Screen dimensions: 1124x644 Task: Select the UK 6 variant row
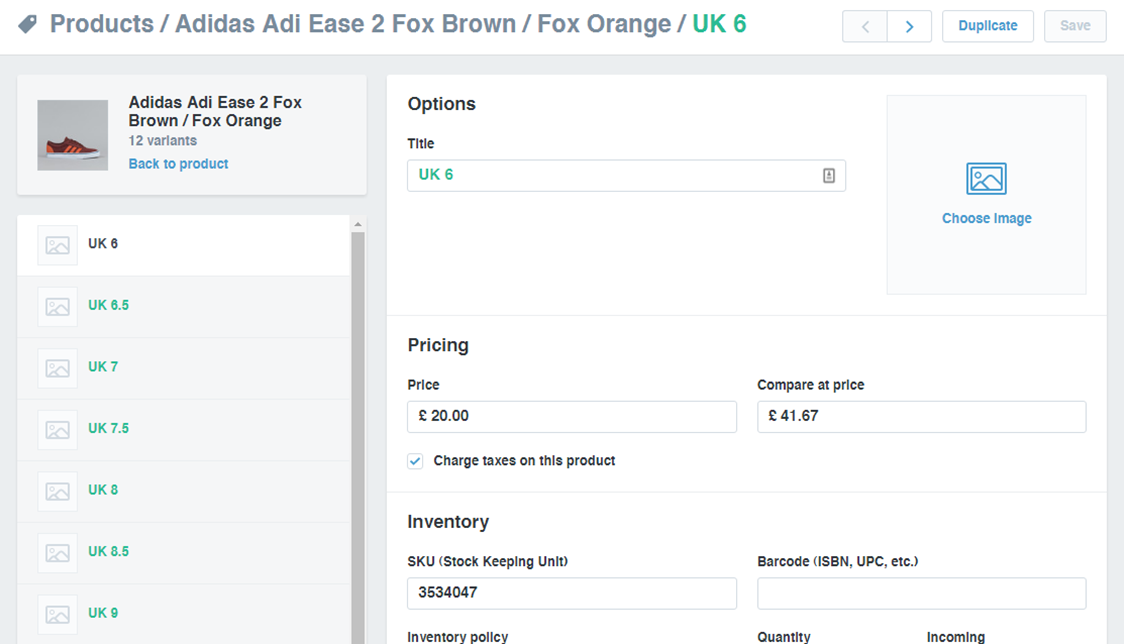click(x=184, y=245)
